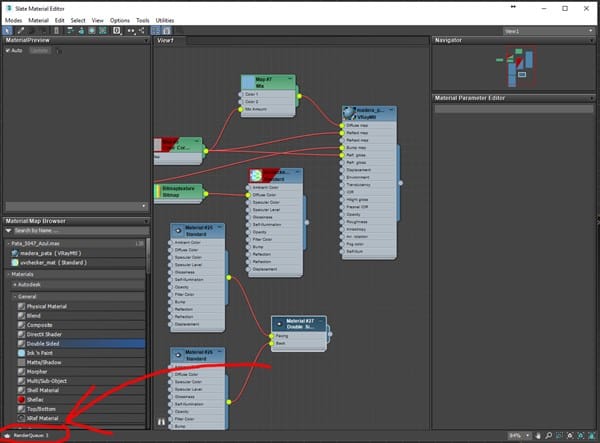Viewport: 600px width, 443px height.
Task: Switch to the View1 tab
Action: click(165, 40)
